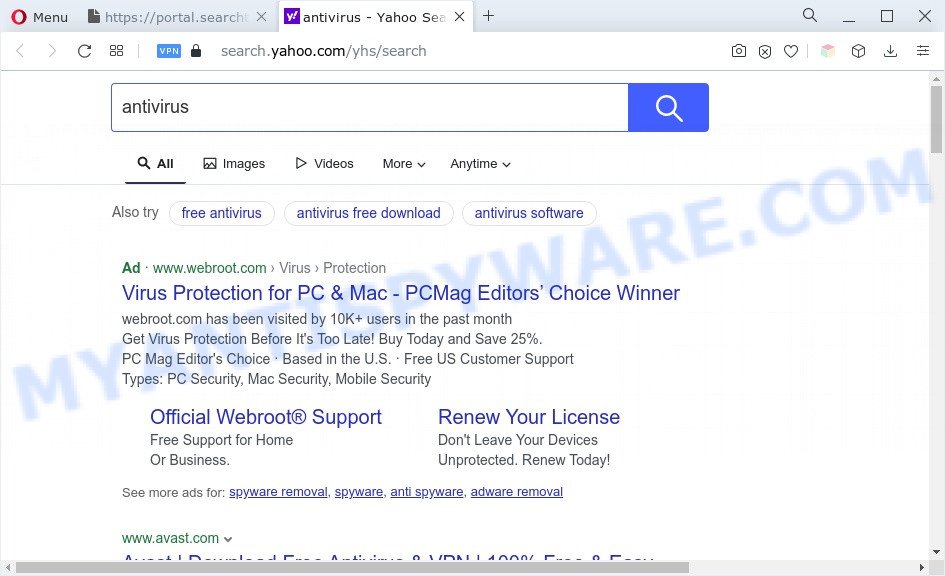Open a new tab with plus icon
The height and width of the screenshot is (576, 945).
point(489,16)
